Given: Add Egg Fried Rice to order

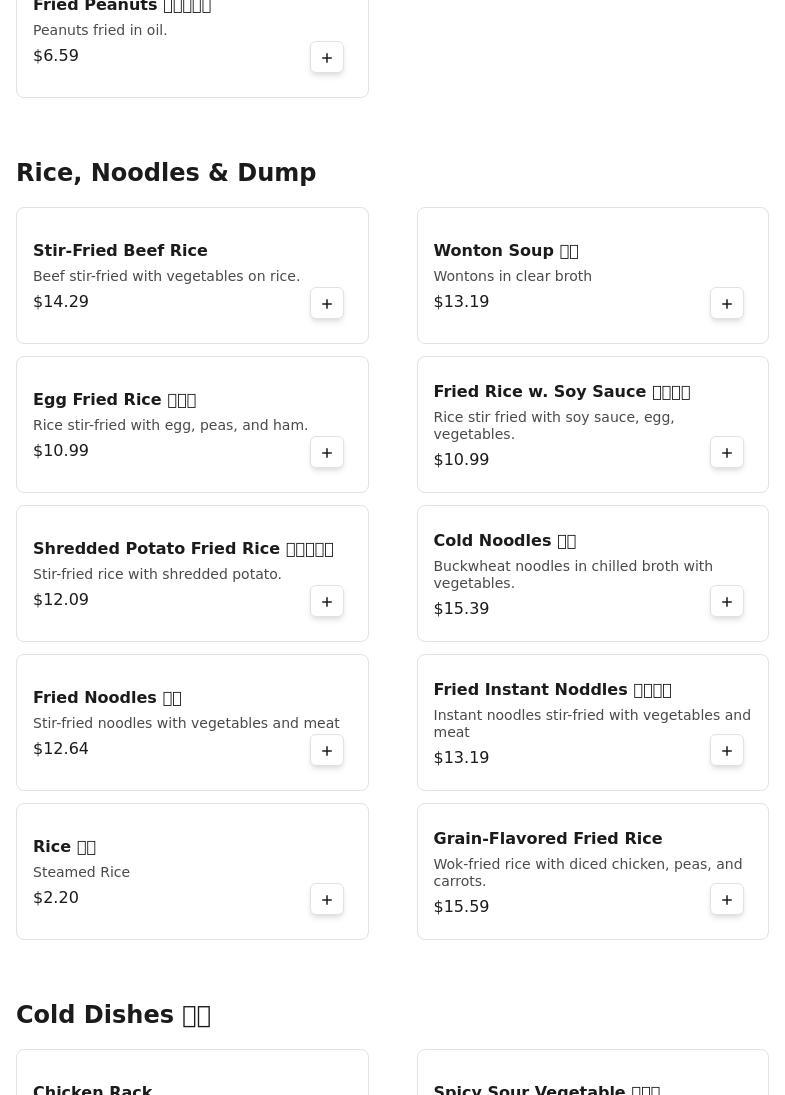Looking at the screenshot, I should 327,453.
